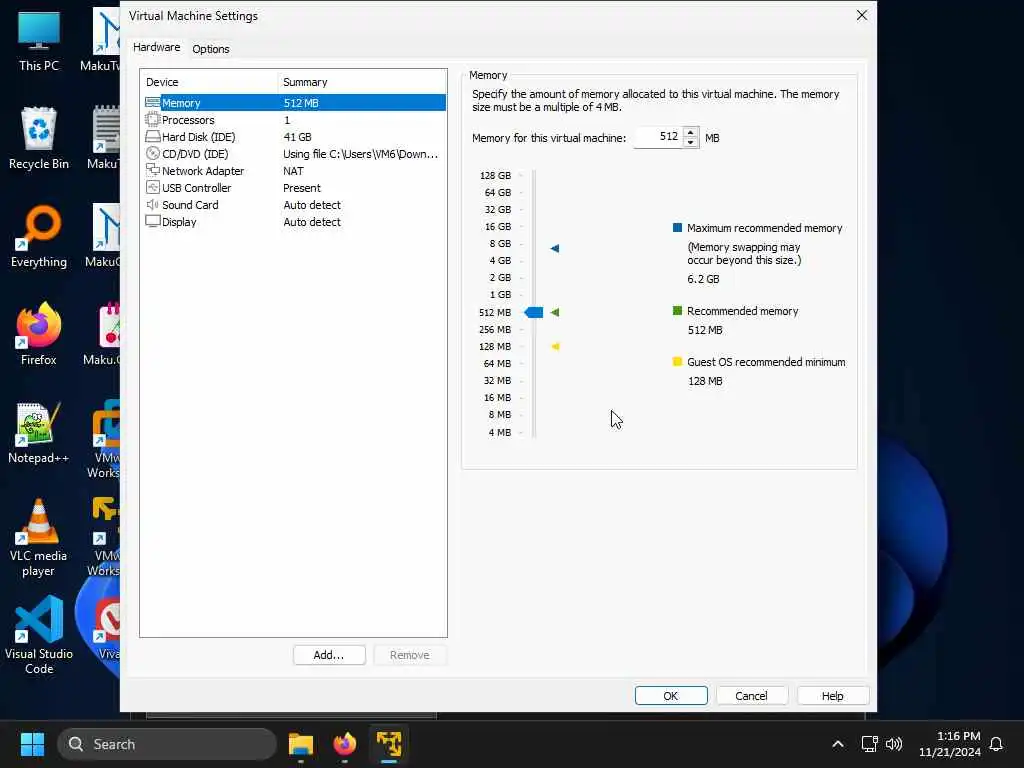This screenshot has height=768, width=1024.
Task: Close the Virtual Machine Settings dialog
Action: (861, 15)
